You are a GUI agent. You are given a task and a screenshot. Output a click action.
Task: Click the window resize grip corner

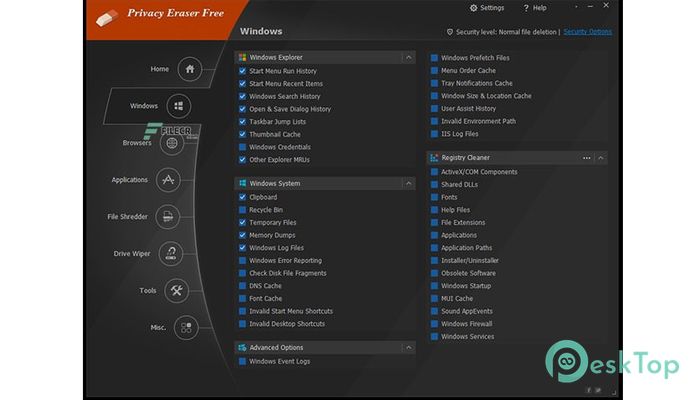pyautogui.click(x=614, y=392)
